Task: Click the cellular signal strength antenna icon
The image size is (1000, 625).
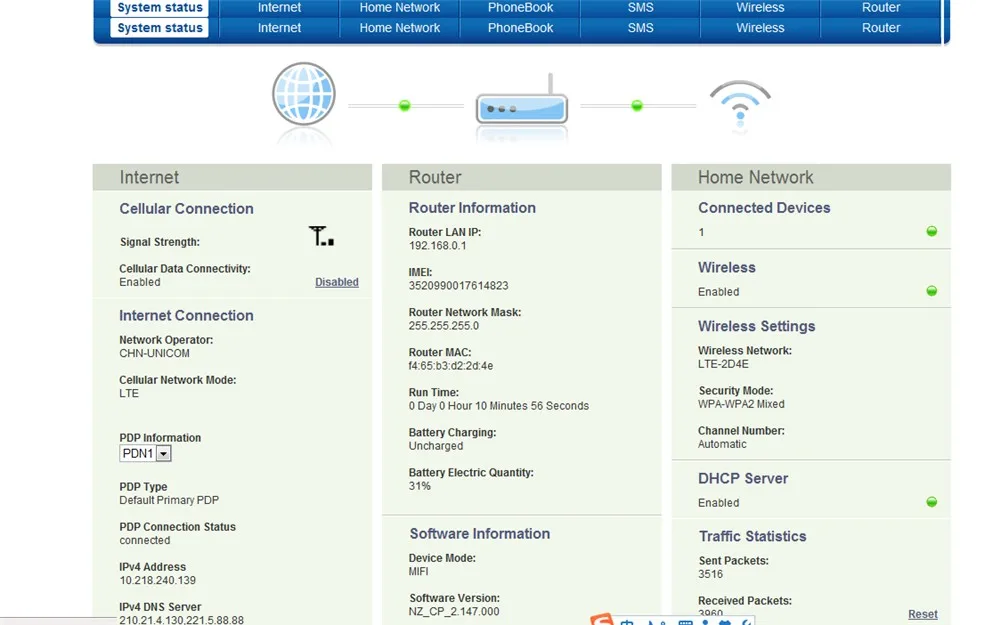Action: tap(321, 236)
